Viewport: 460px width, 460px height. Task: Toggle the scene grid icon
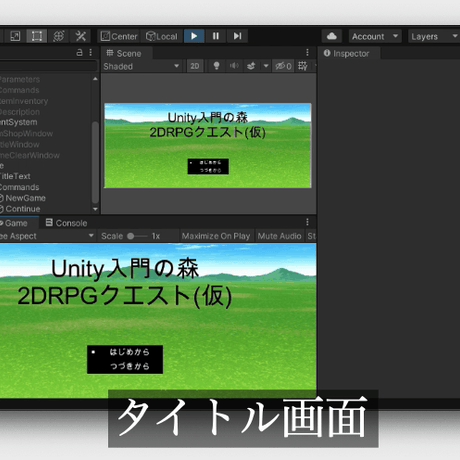(303, 66)
